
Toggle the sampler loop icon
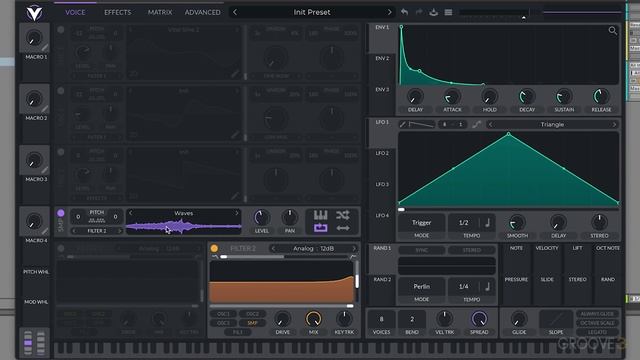[x=320, y=228]
